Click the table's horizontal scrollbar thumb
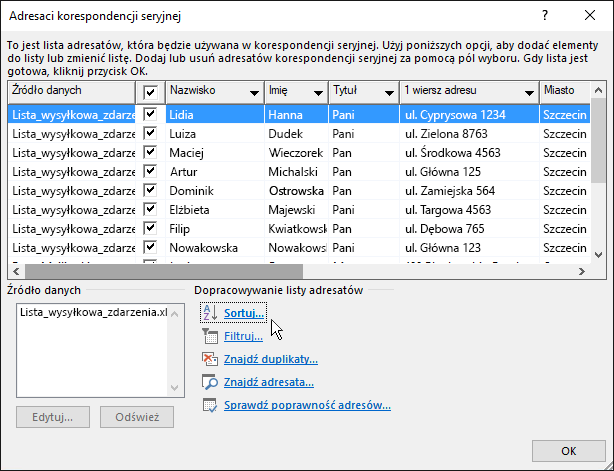Viewport: 614px width, 471px height. pyautogui.click(x=164, y=271)
